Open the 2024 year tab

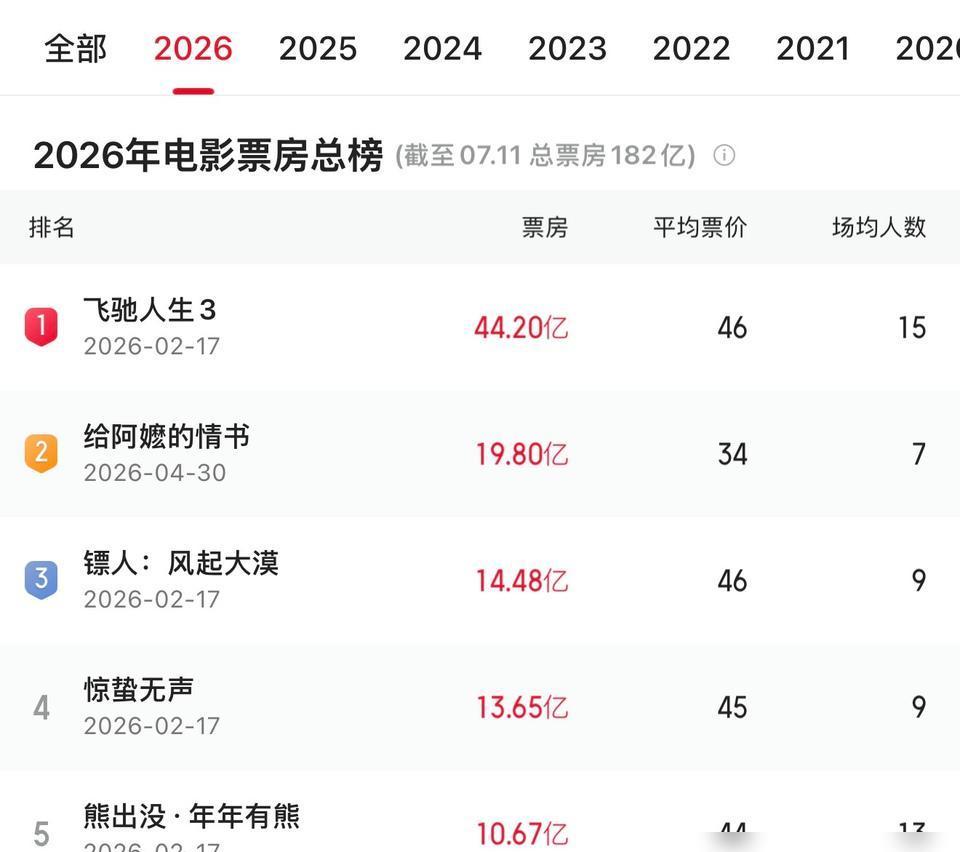[442, 48]
